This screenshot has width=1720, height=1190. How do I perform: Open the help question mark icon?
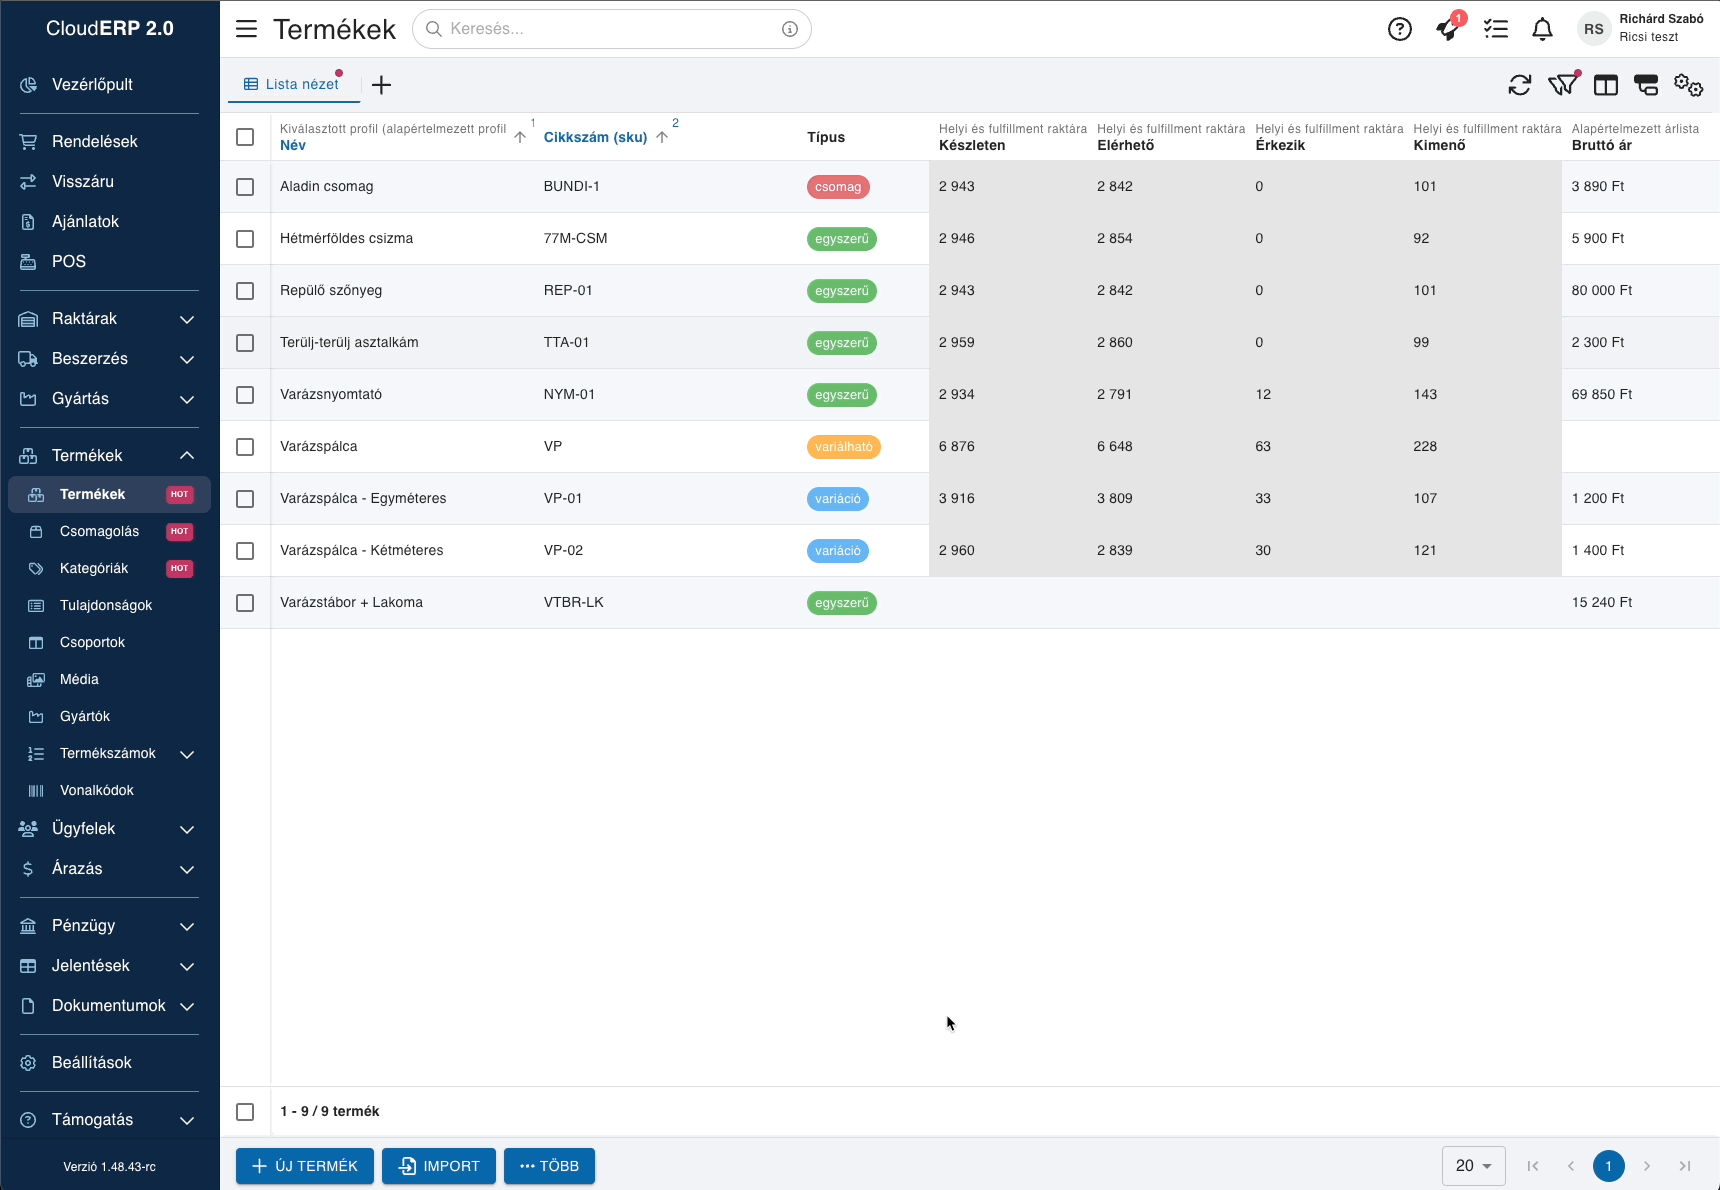[x=1400, y=29]
